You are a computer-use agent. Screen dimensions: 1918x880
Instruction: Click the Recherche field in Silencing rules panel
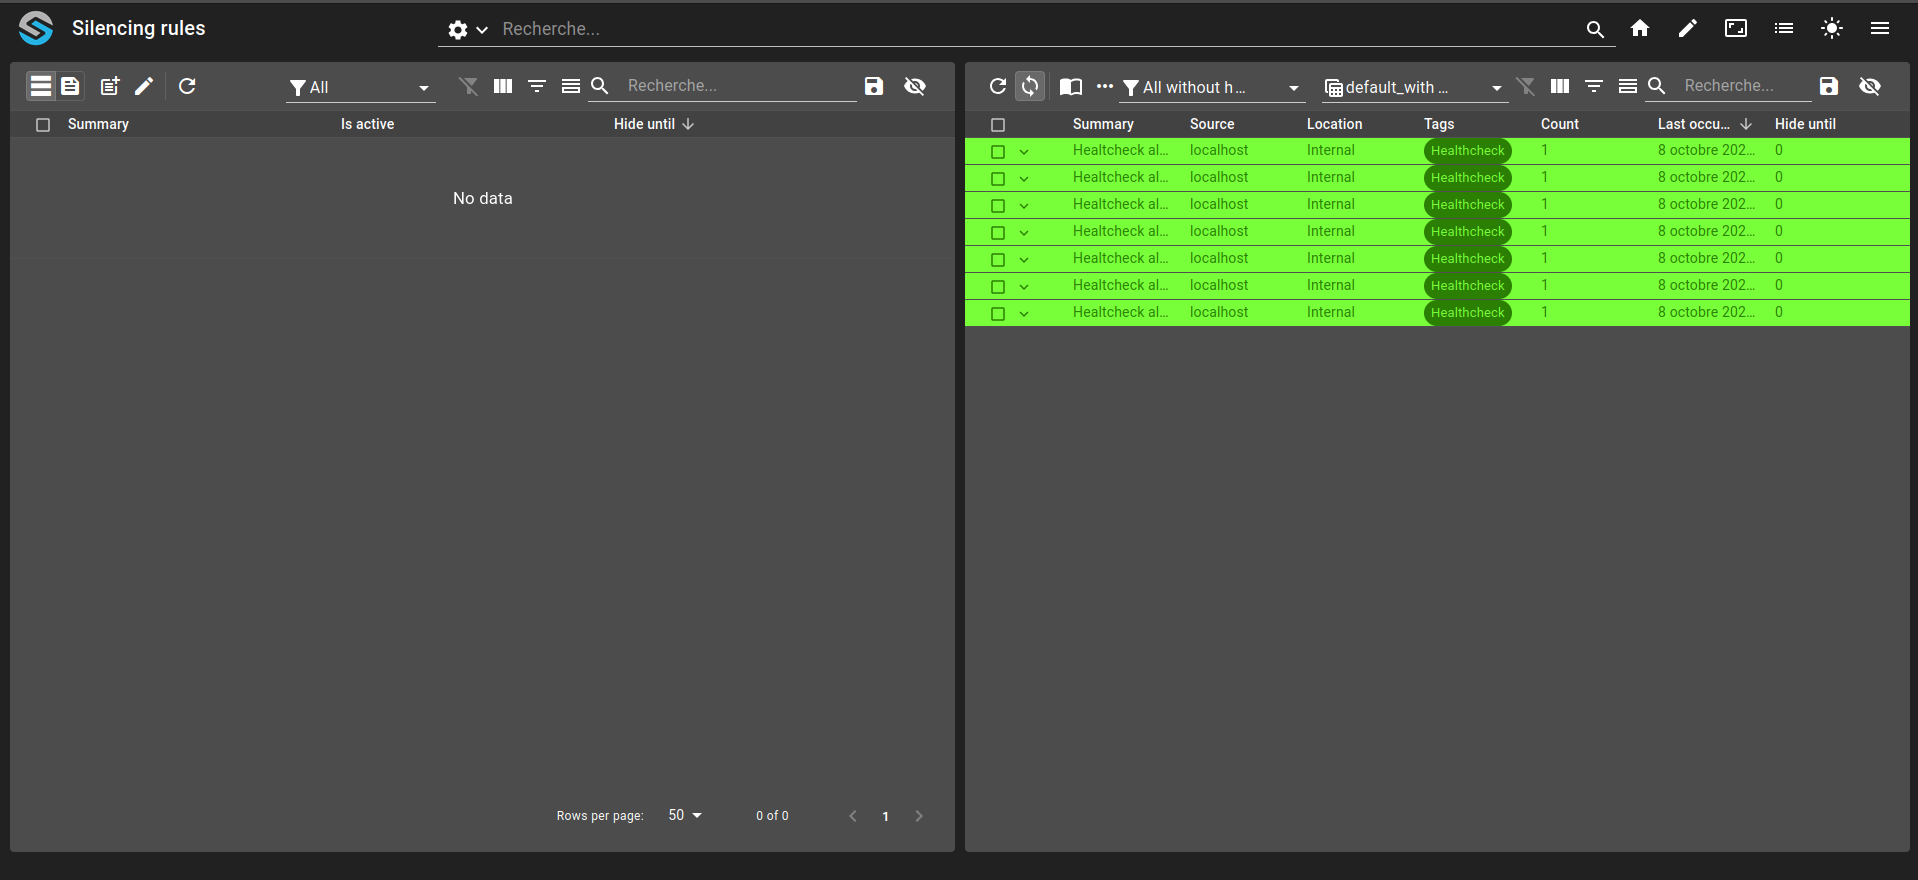pos(740,86)
